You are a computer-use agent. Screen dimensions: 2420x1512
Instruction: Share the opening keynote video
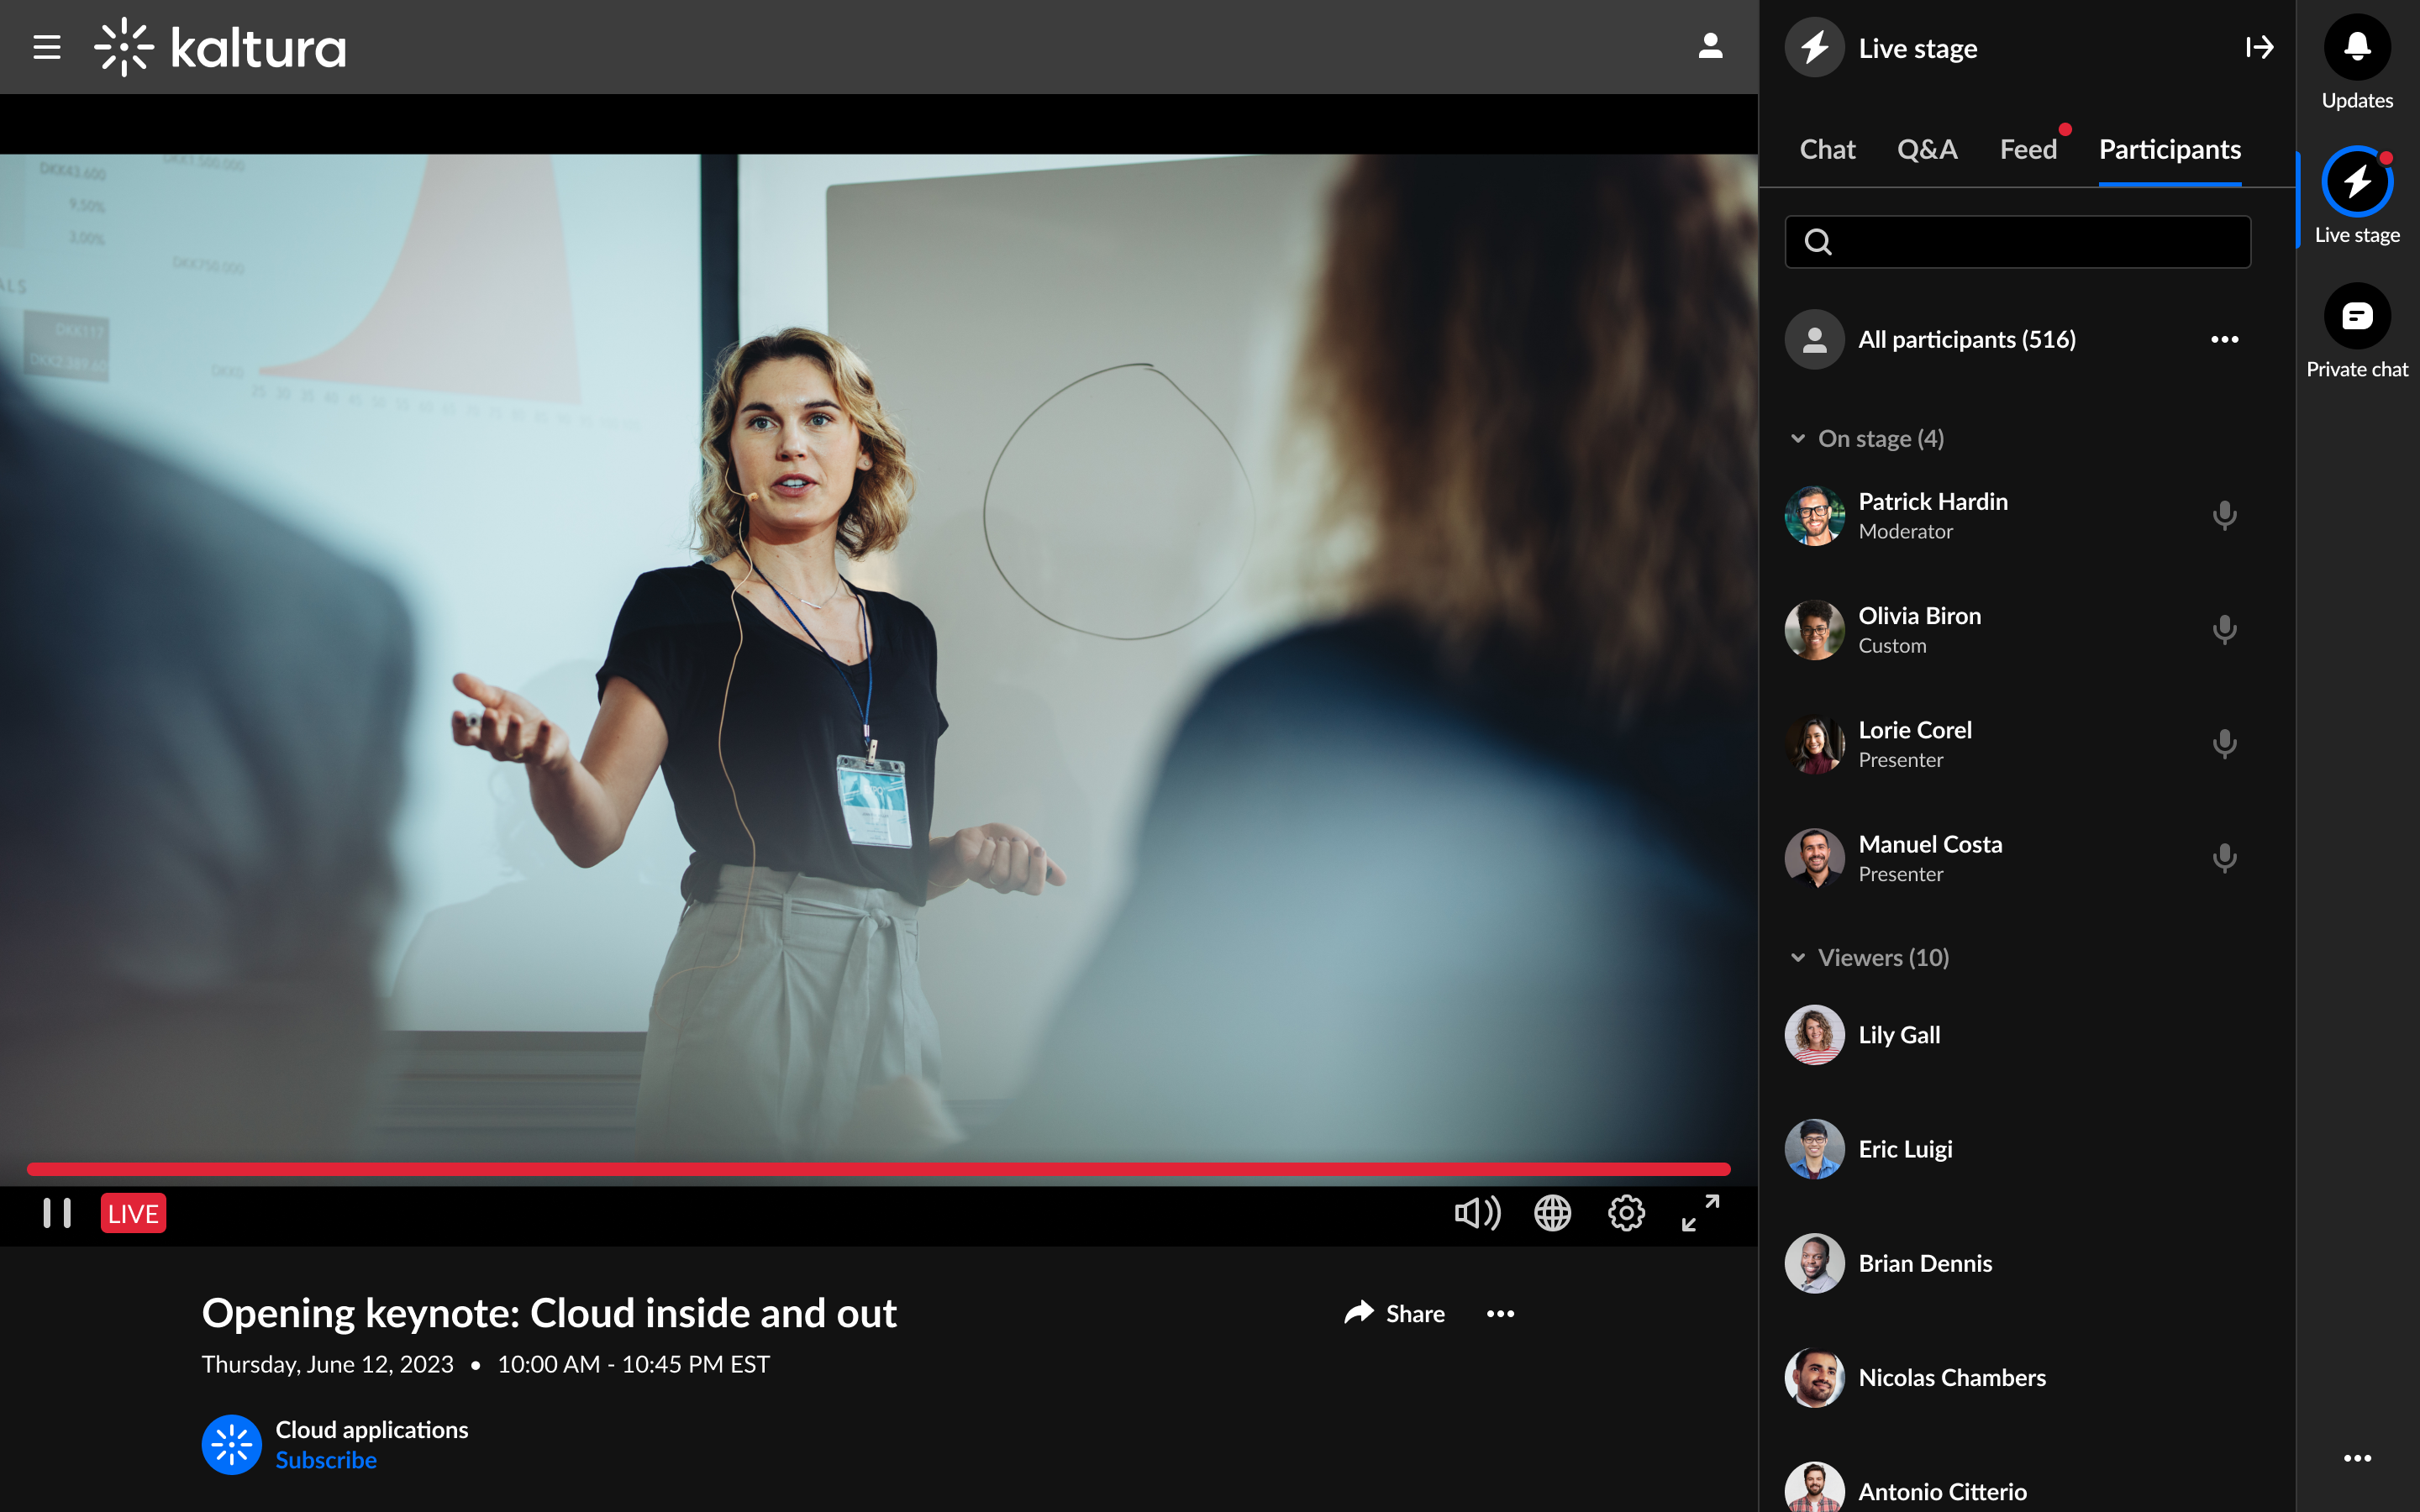[x=1395, y=1313]
